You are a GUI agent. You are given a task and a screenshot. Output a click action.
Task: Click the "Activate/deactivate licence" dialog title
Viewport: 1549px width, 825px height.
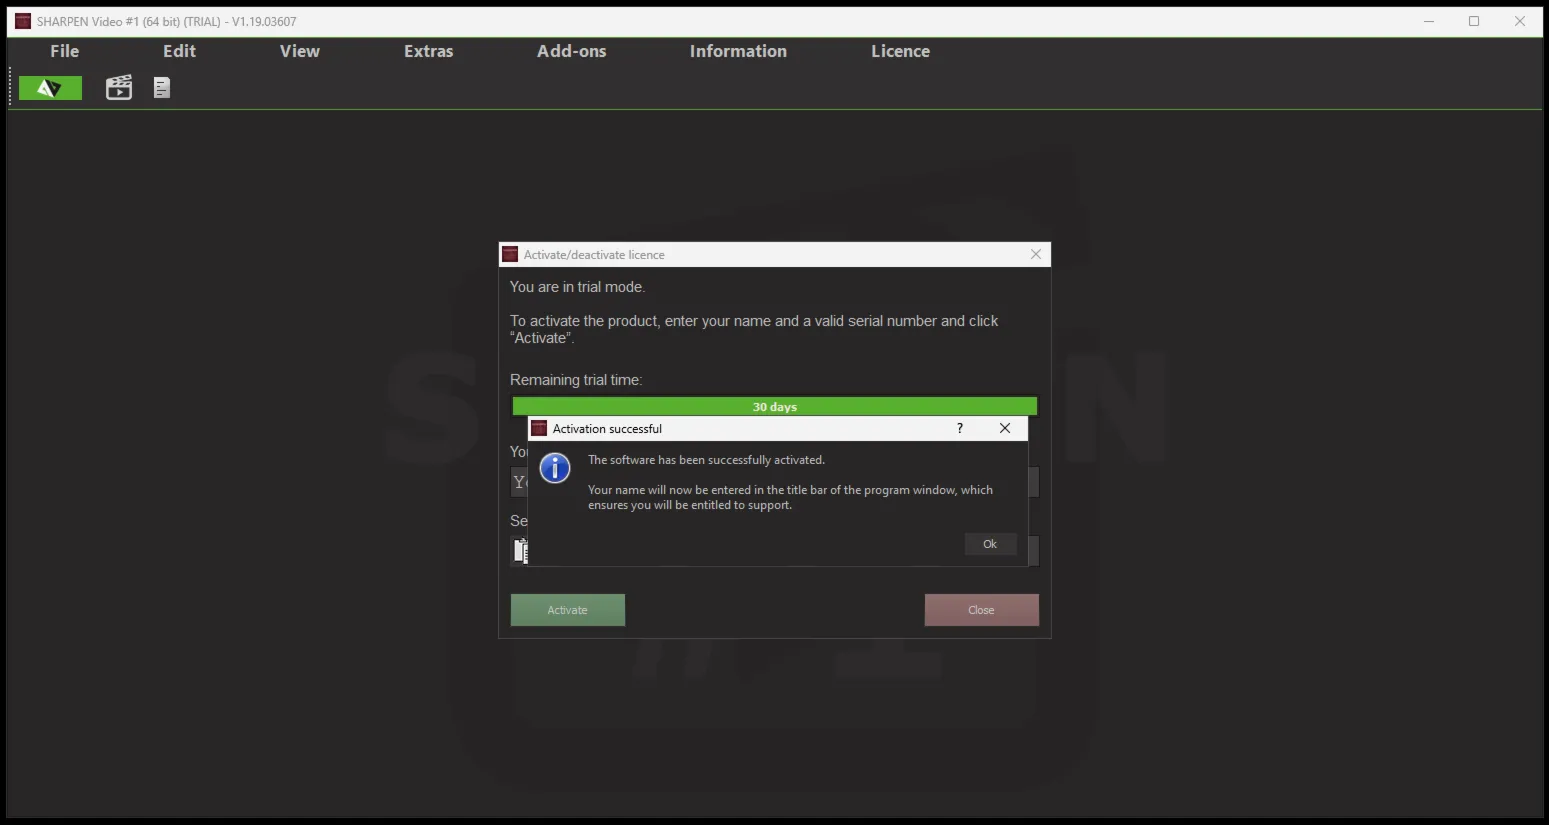(594, 255)
